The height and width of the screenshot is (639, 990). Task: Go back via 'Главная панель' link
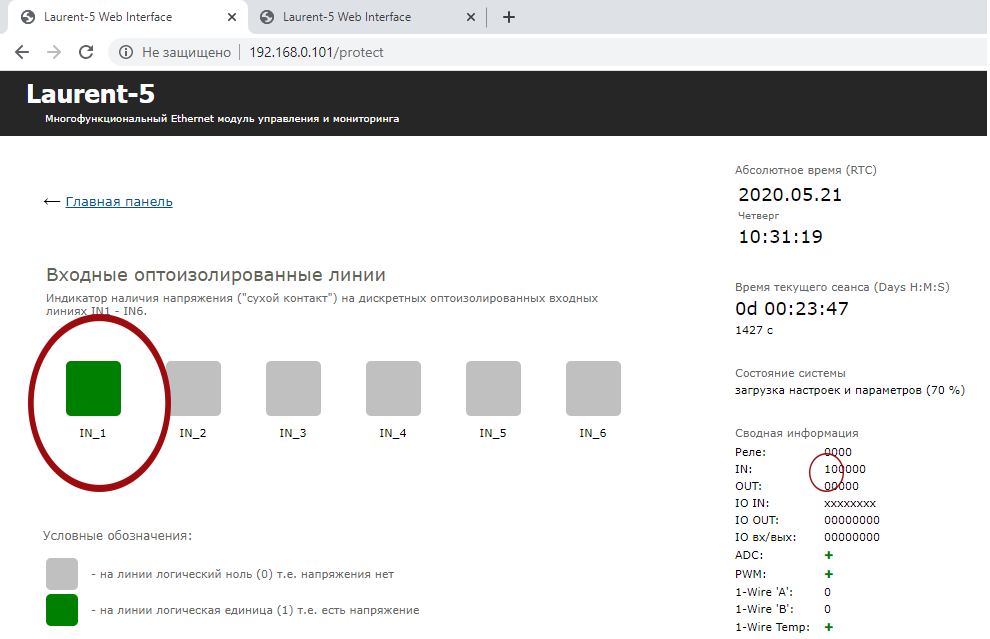point(119,202)
